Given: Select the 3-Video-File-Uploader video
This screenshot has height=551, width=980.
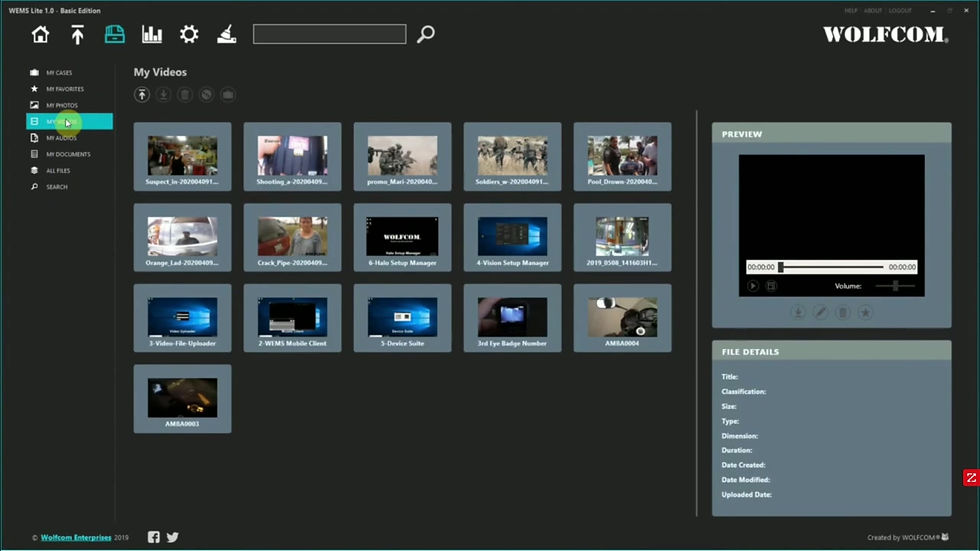Looking at the screenshot, I should click(x=182, y=318).
